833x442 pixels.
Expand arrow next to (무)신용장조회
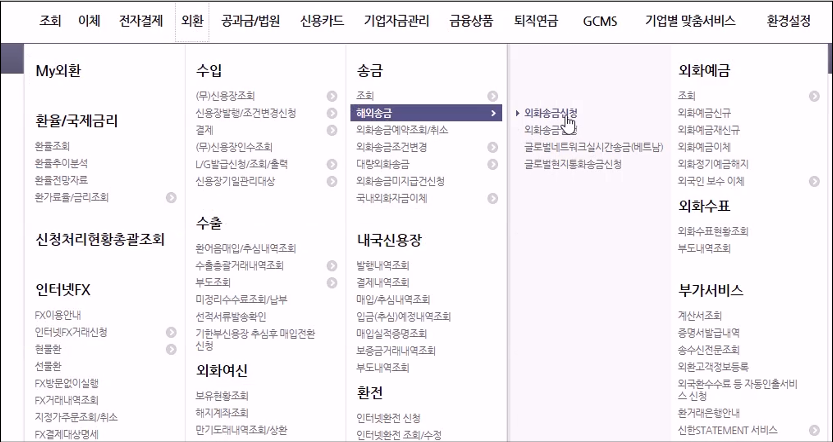click(332, 96)
